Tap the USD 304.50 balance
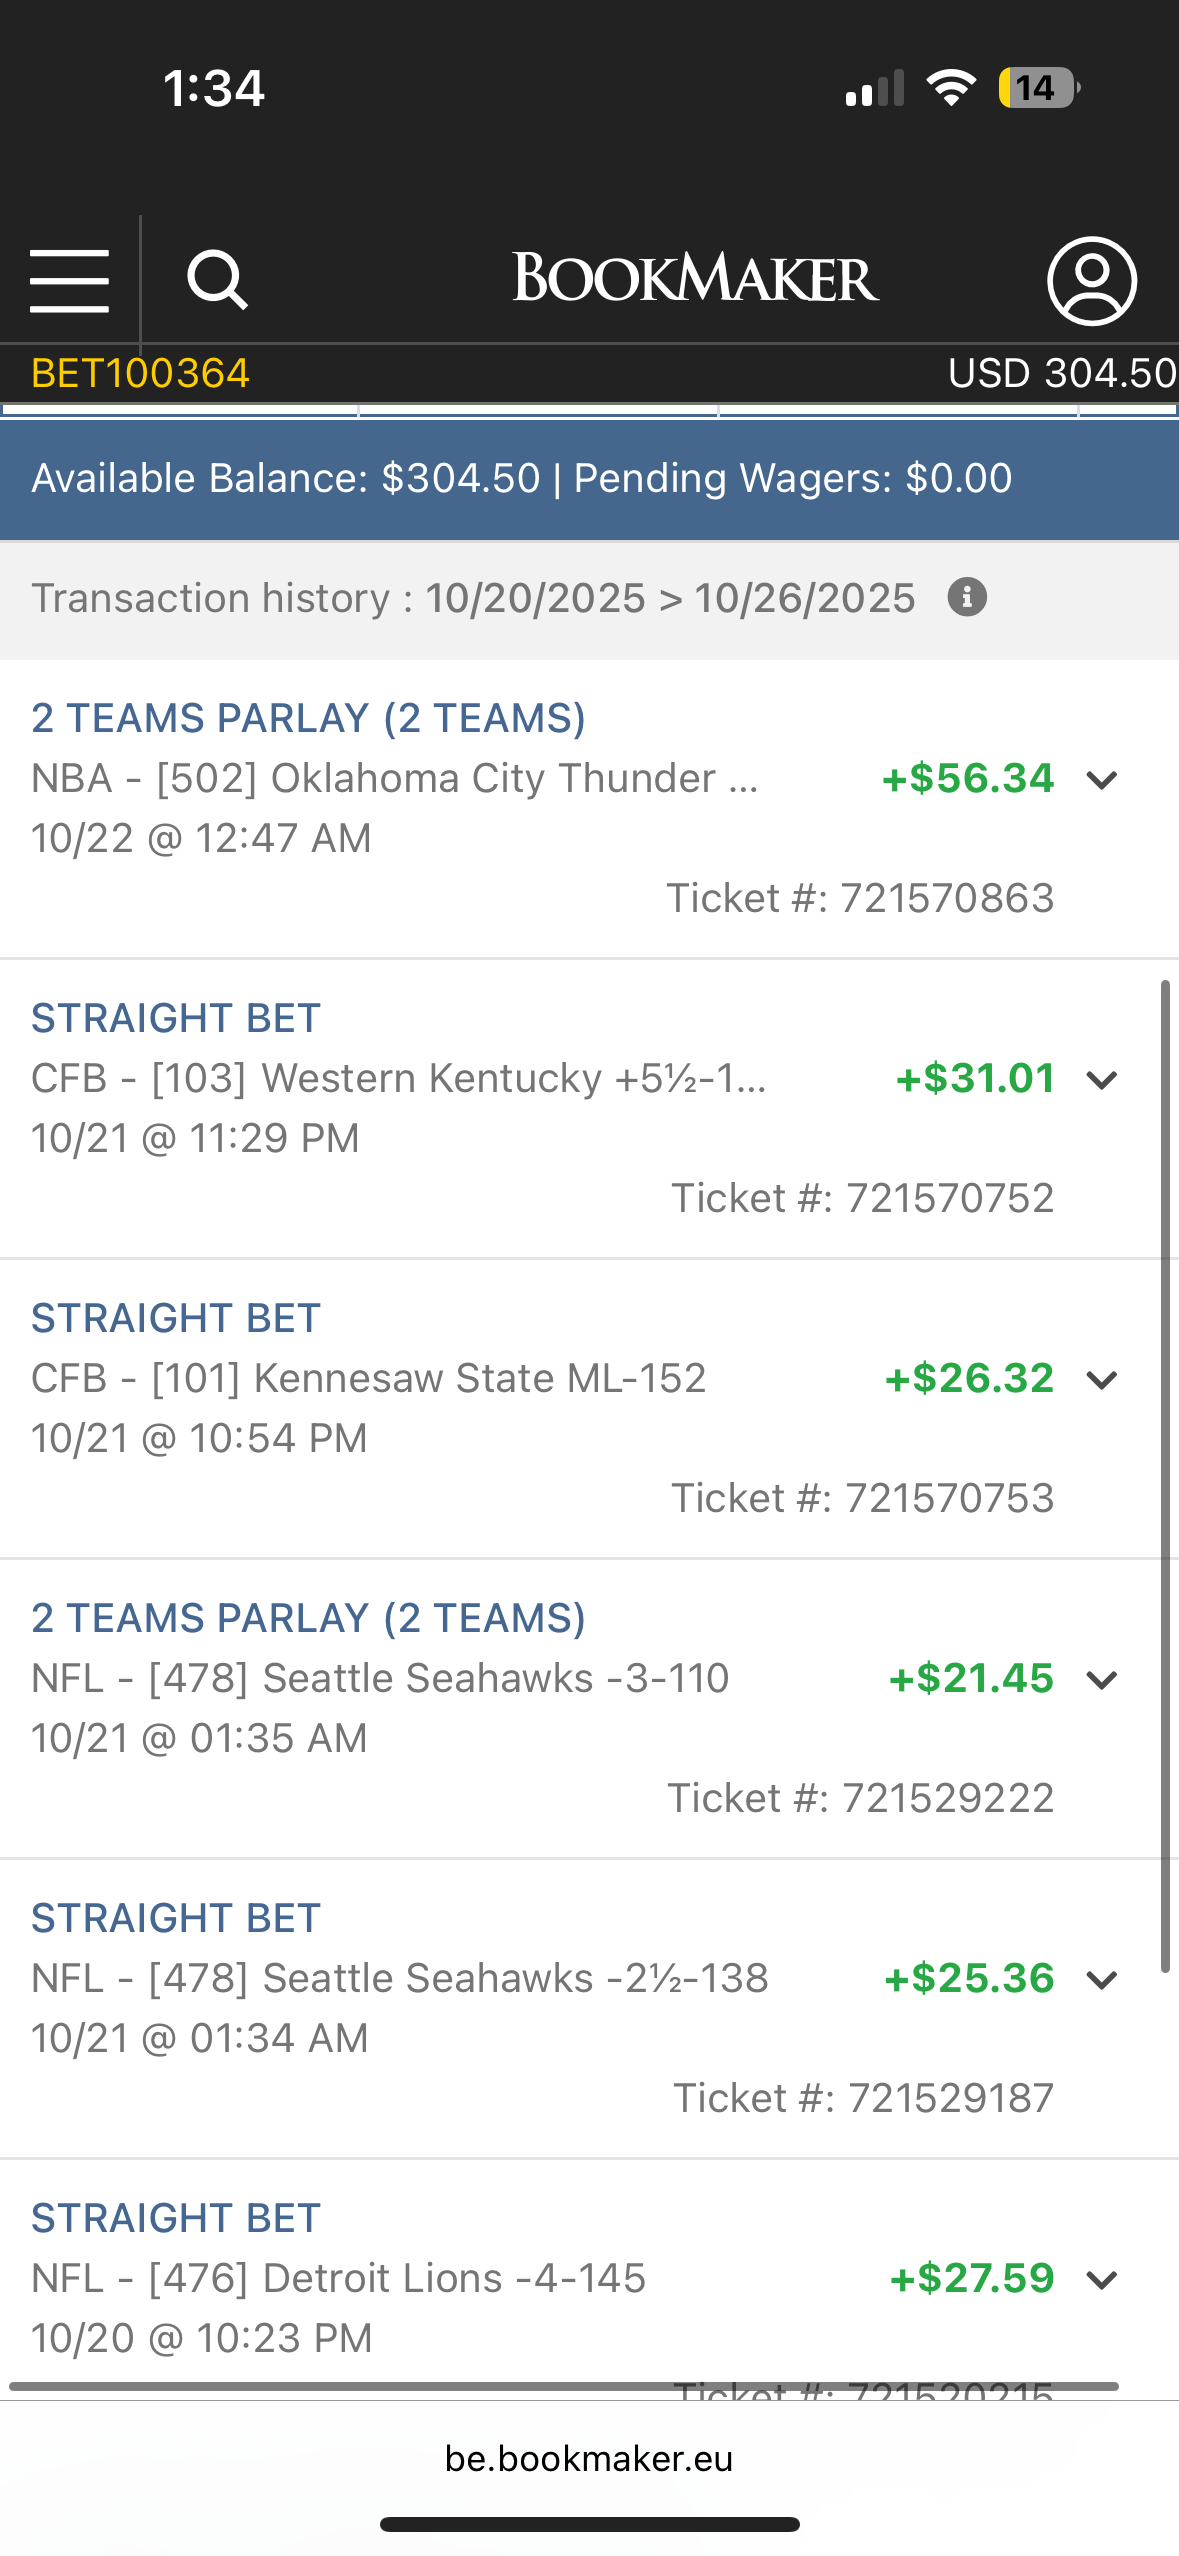Viewport: 1179px width, 2556px height. pyautogui.click(x=1062, y=374)
